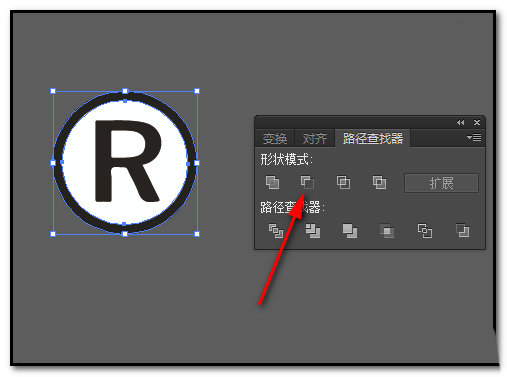Screen dimensions: 507x377
Task: Click the Exclude shape mode icon
Action: 379,182
